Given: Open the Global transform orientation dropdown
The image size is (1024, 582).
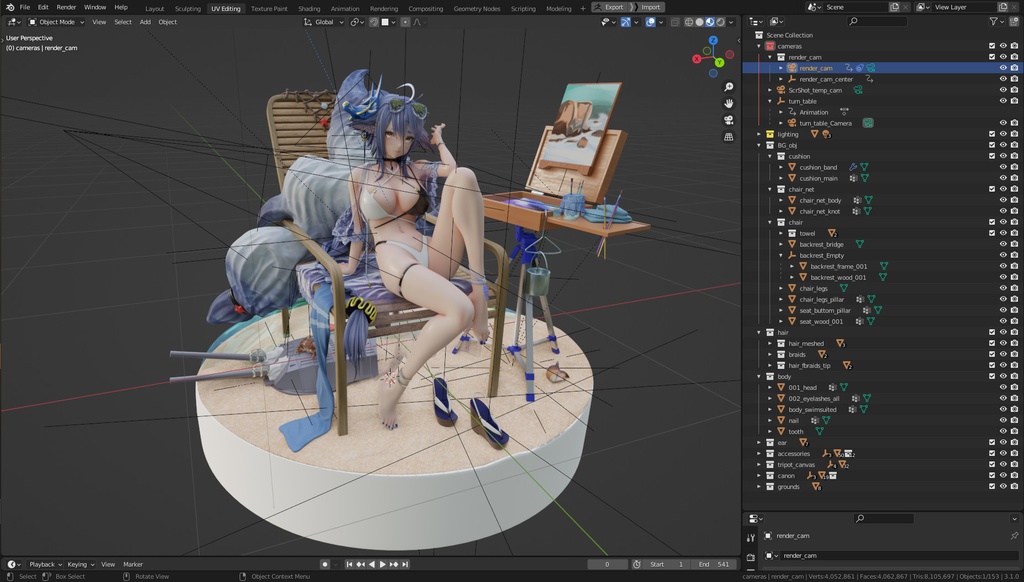Looking at the screenshot, I should (324, 22).
